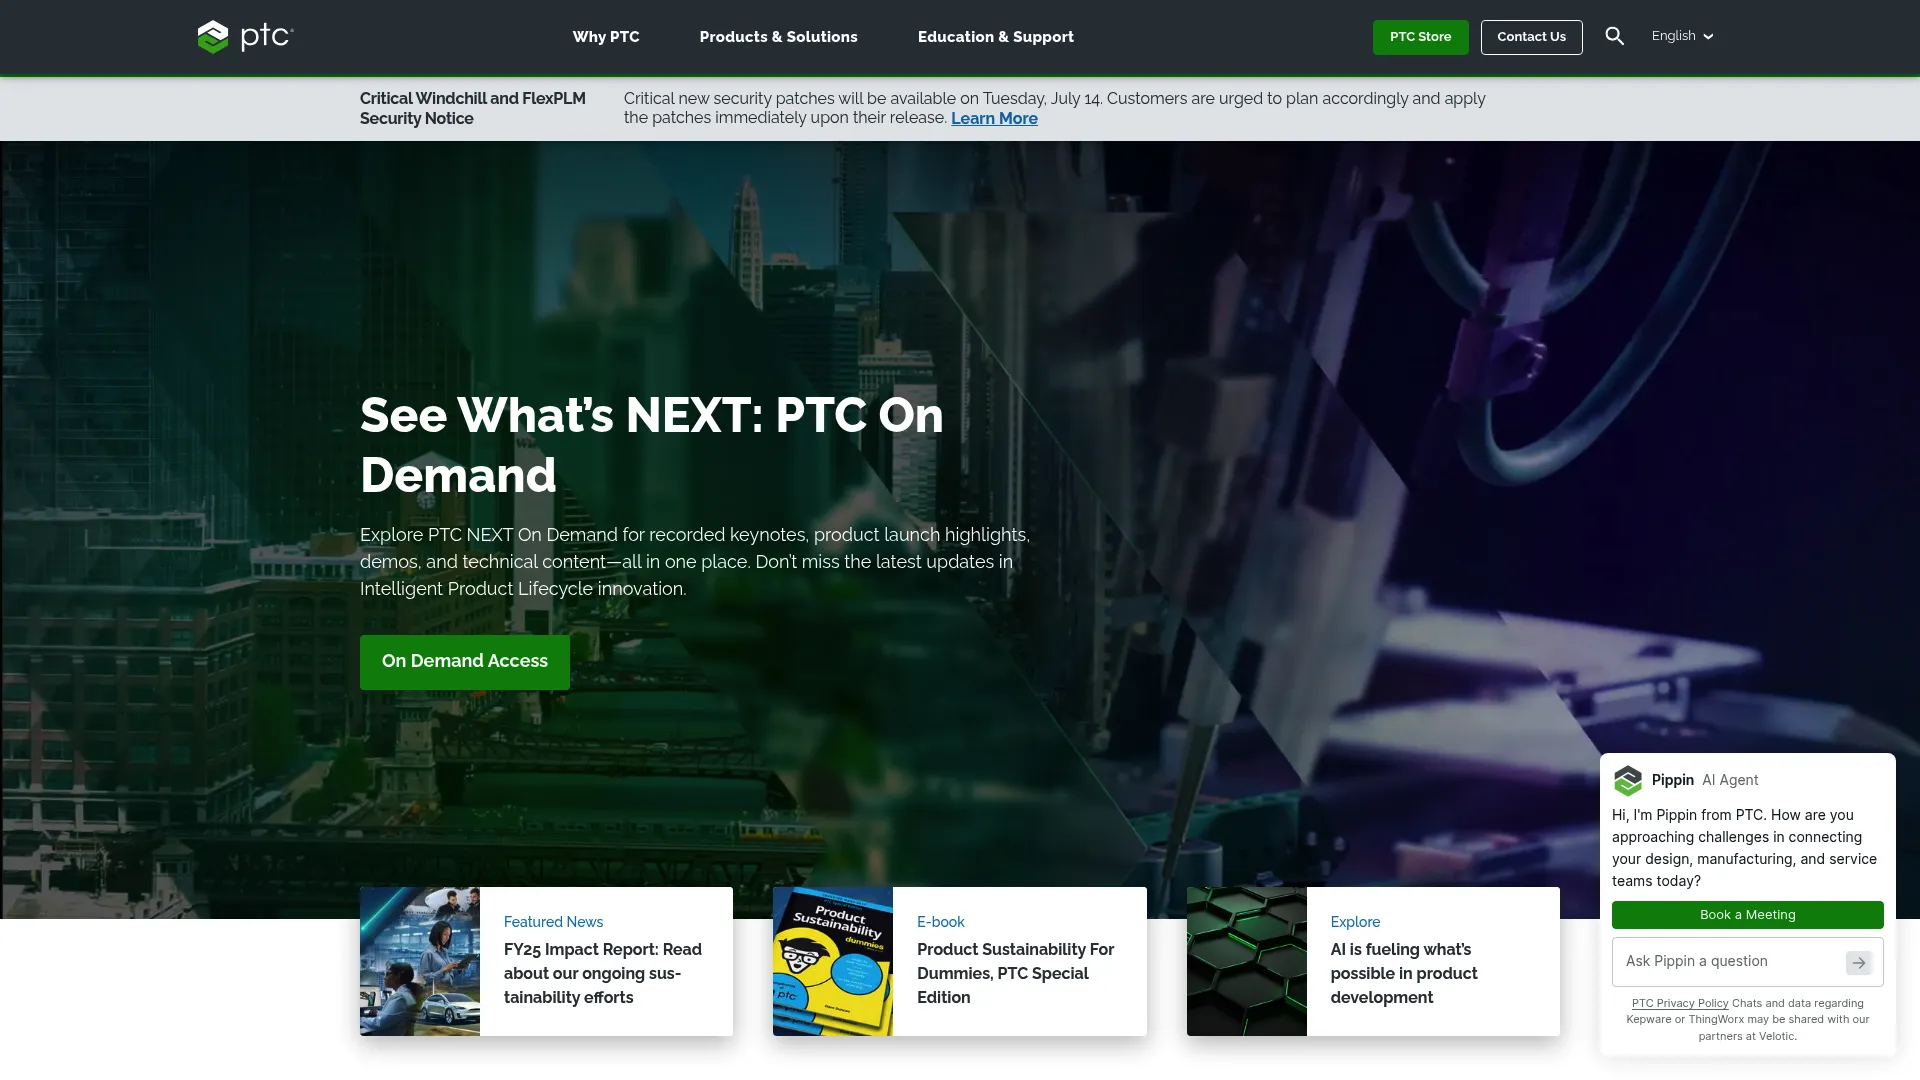Click the Featured News label
This screenshot has height=1080, width=1920.
(x=553, y=922)
